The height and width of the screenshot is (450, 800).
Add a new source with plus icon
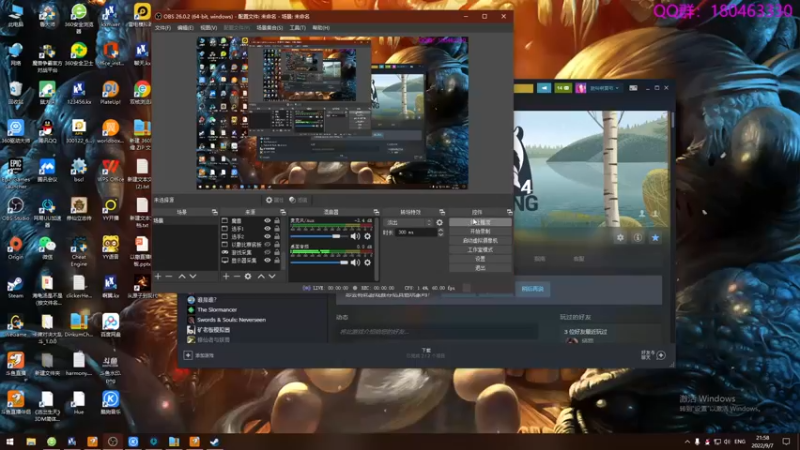click(226, 276)
